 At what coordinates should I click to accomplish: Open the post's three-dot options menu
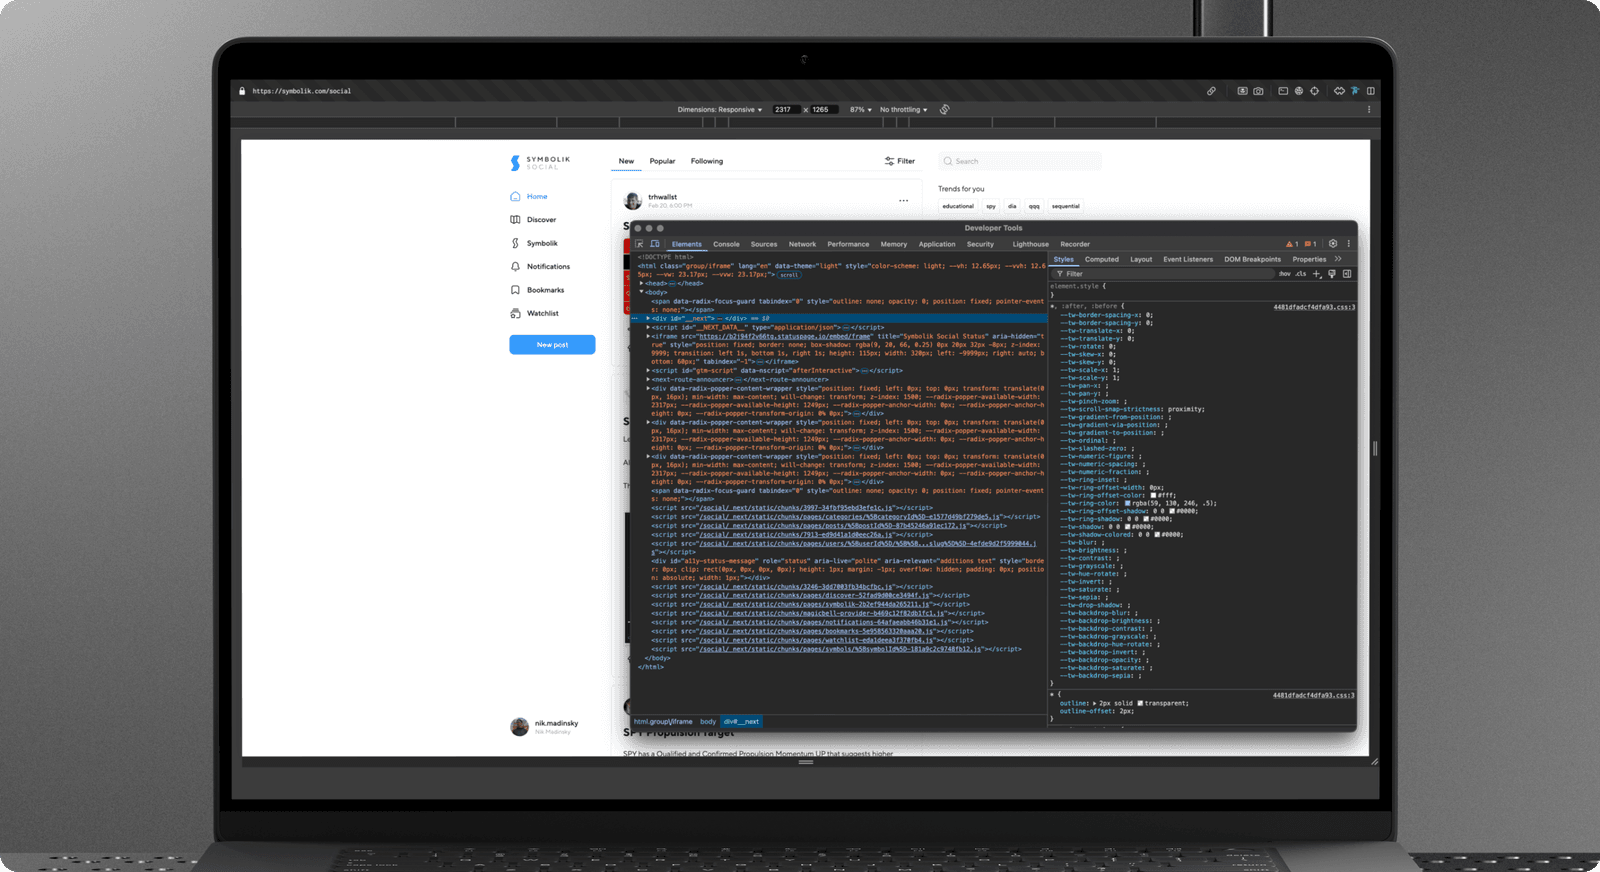click(903, 201)
